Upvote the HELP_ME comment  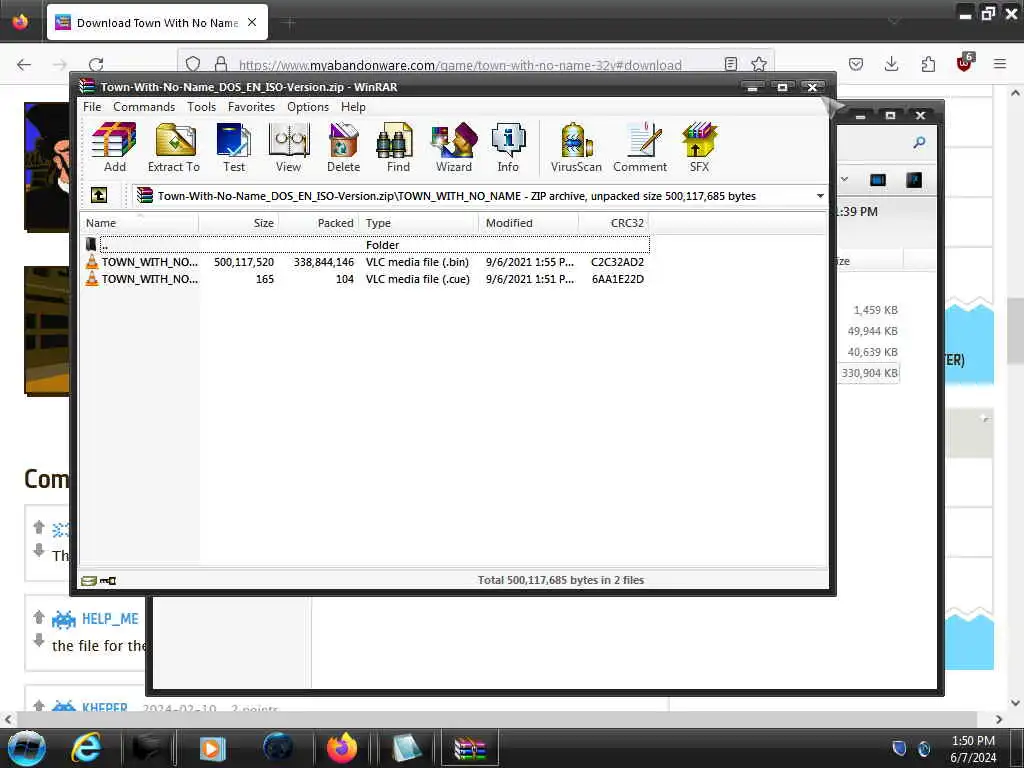[39, 616]
